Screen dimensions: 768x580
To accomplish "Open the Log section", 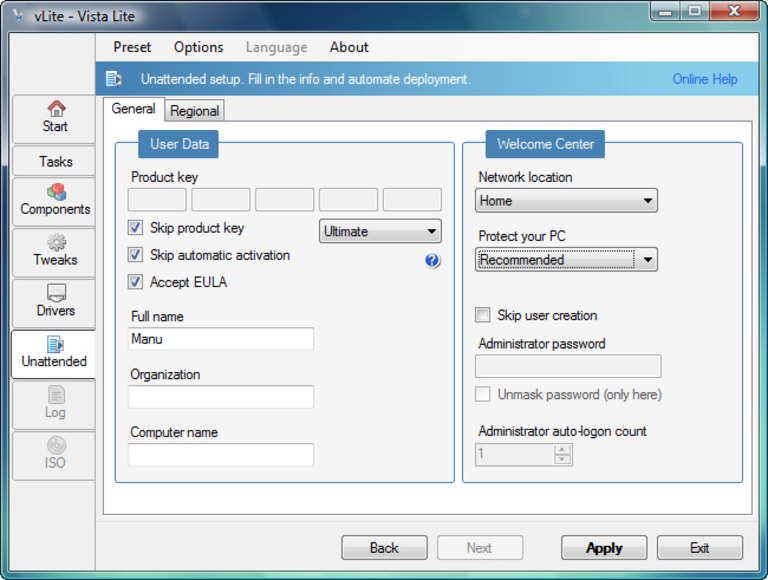I will pos(54,404).
